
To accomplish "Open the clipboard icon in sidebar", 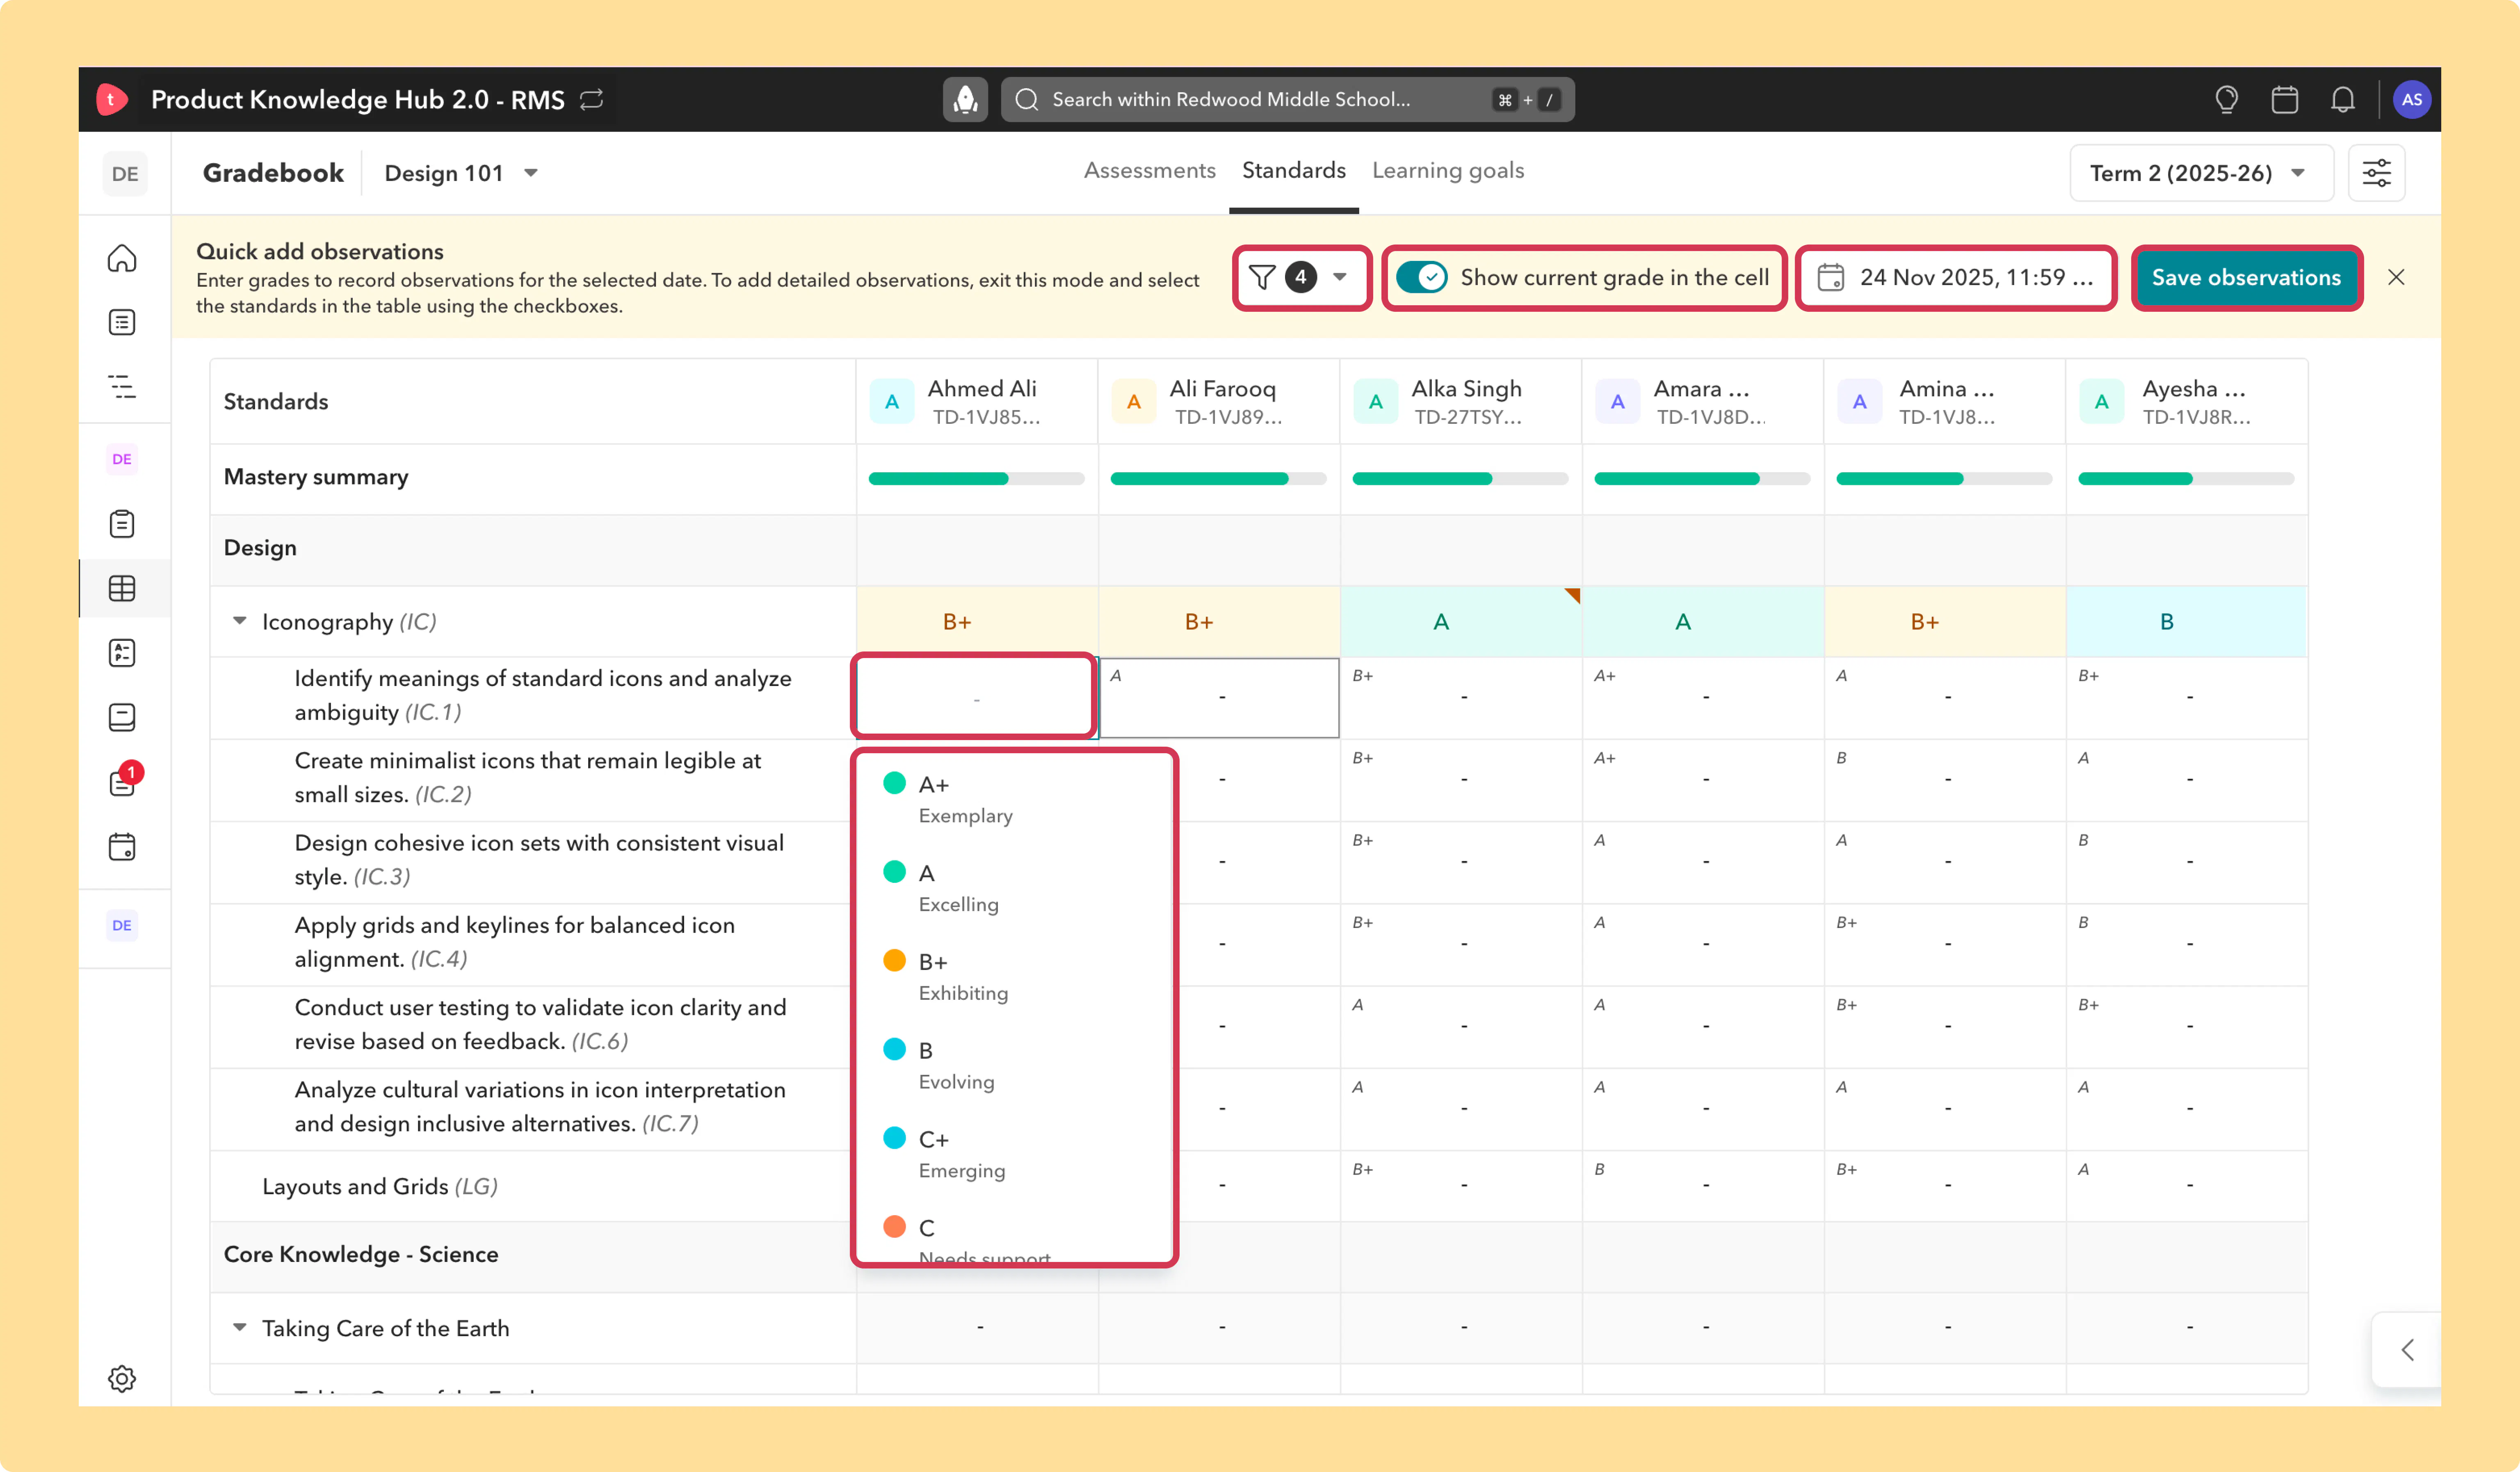I will [122, 524].
